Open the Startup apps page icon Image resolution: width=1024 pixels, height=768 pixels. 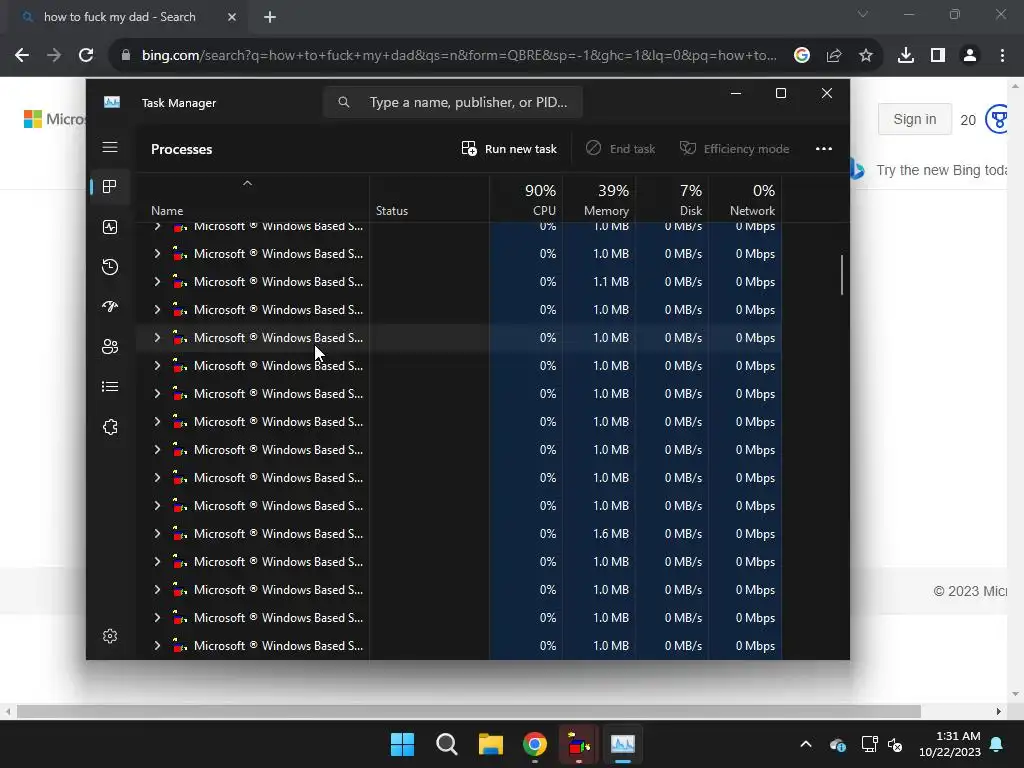pos(110,306)
